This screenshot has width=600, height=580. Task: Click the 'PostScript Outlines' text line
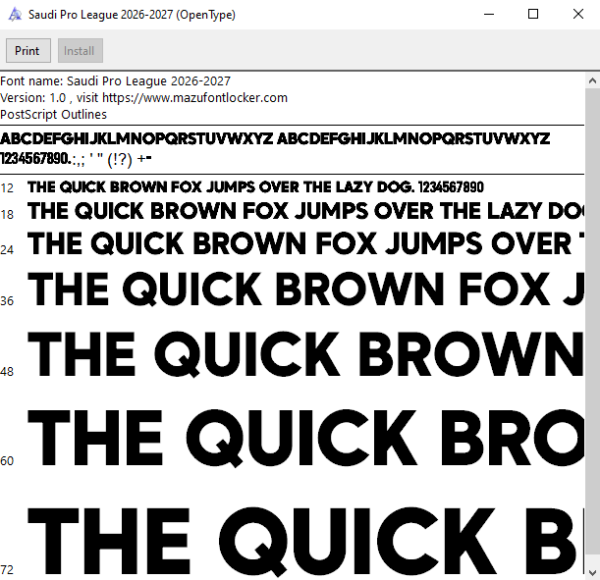(54, 114)
